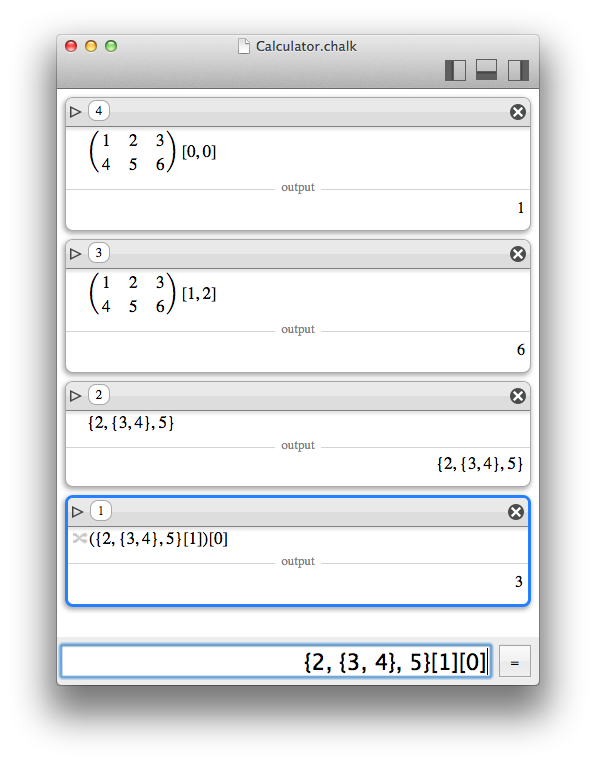Collapse computation 3 with its disclosure triangle

click(75, 254)
